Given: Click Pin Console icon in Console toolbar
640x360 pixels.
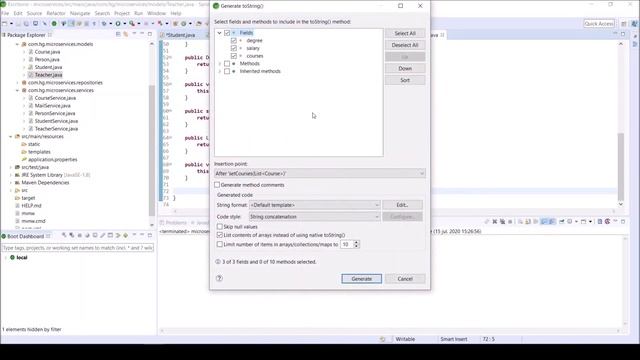Looking at the screenshot, I should [562, 222].
